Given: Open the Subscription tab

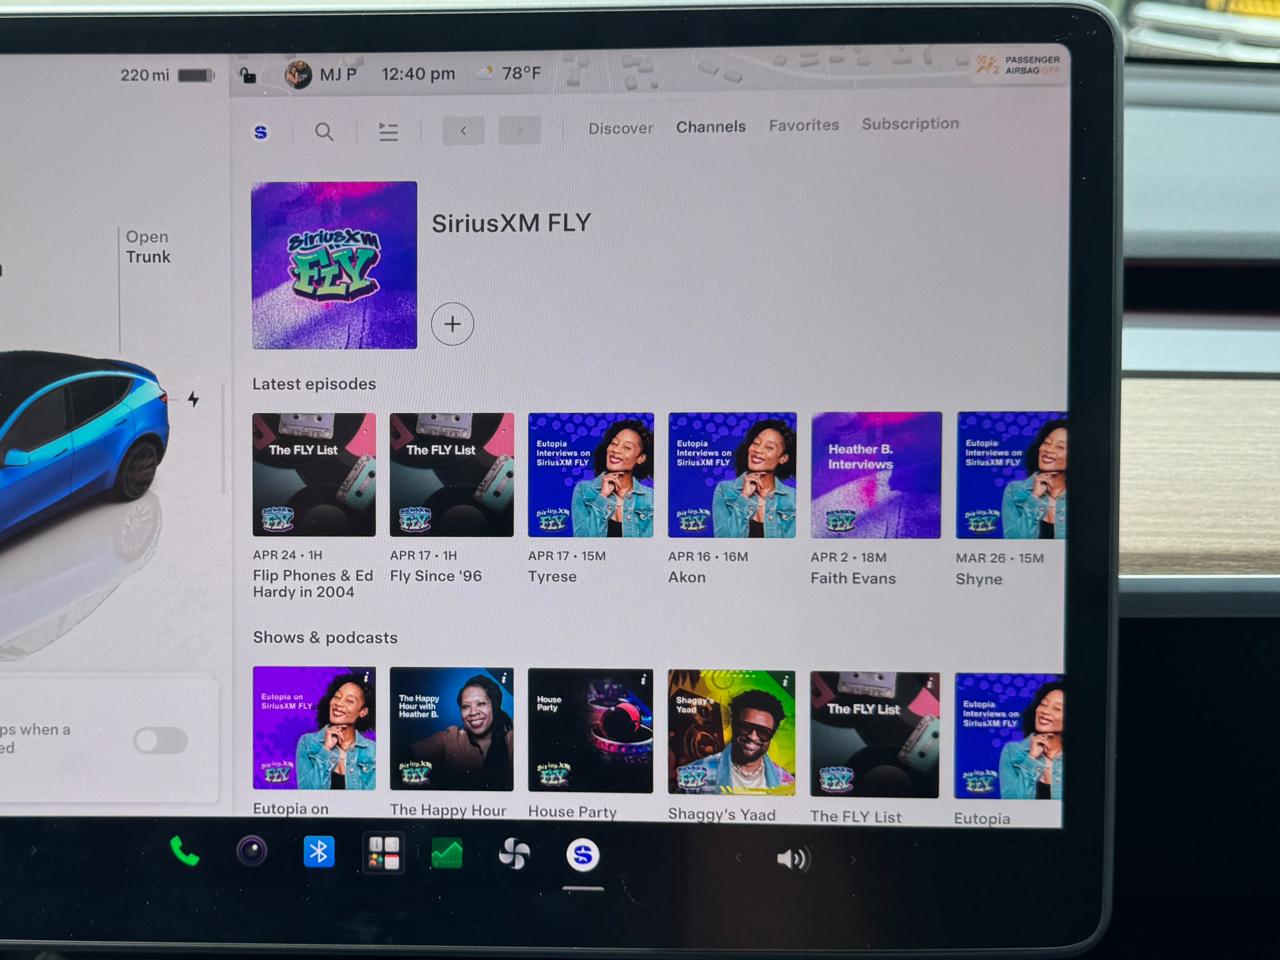Looking at the screenshot, I should tap(910, 124).
